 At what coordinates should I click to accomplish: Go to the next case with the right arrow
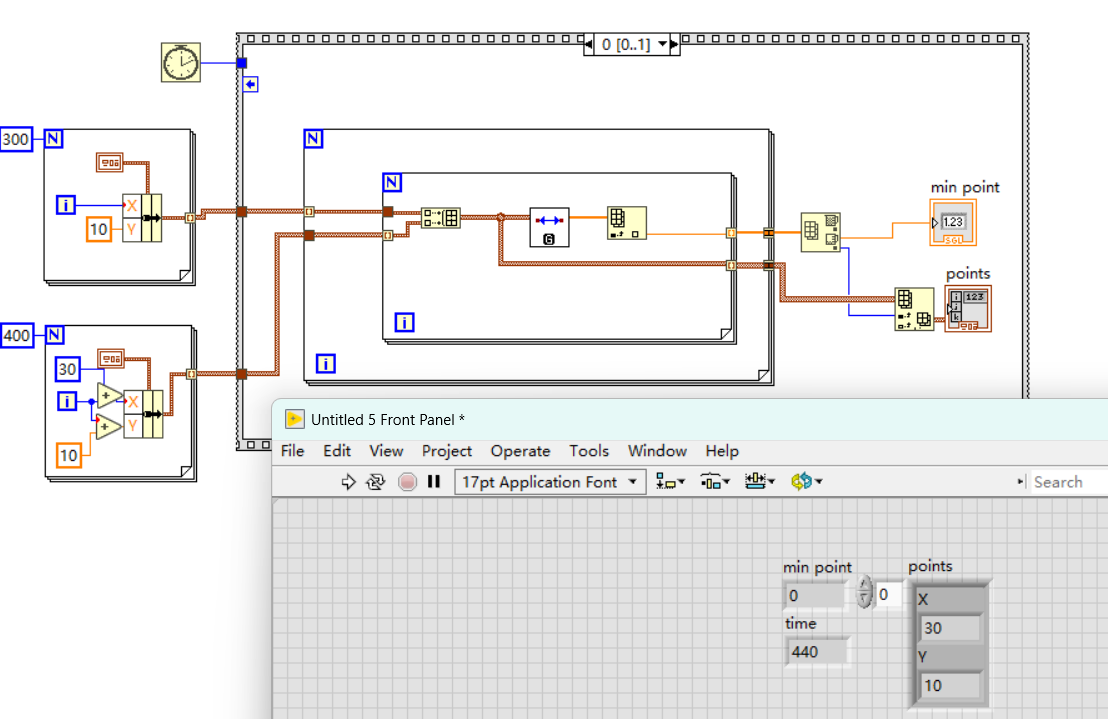[674, 44]
